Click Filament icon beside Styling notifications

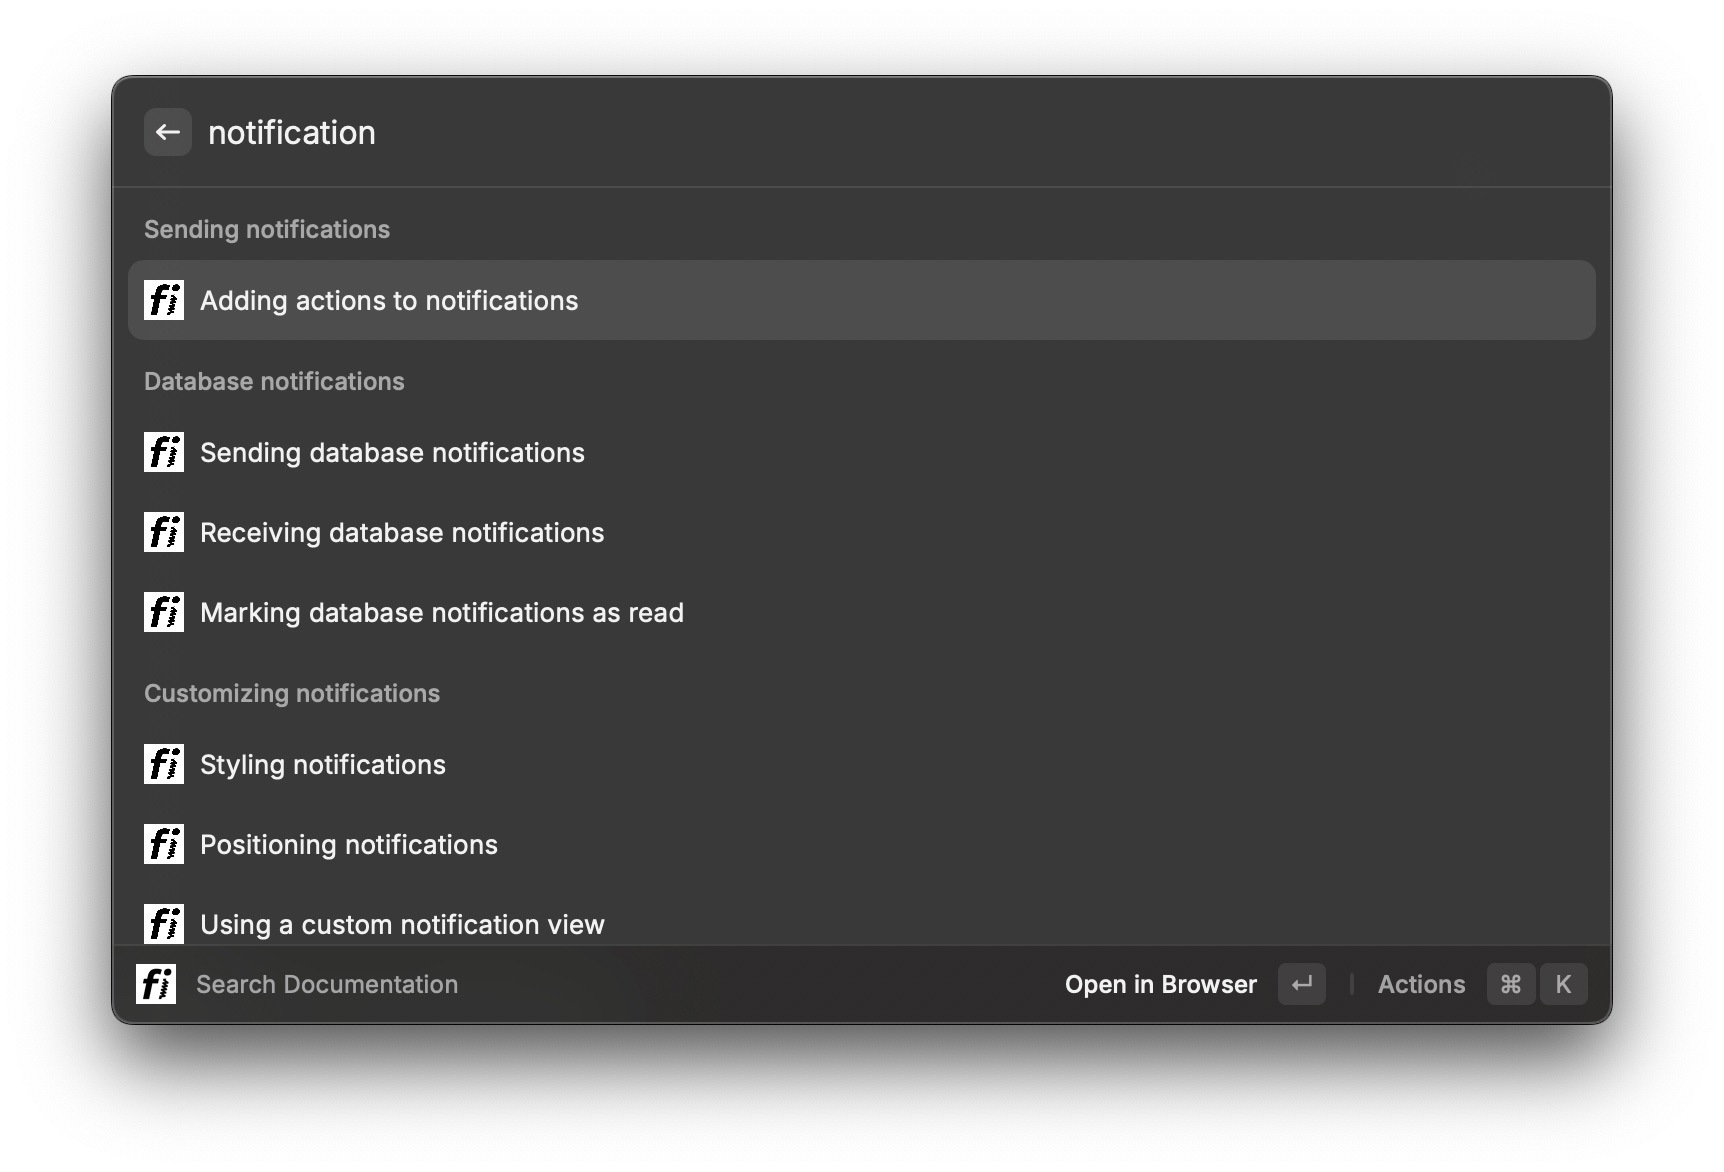click(164, 764)
